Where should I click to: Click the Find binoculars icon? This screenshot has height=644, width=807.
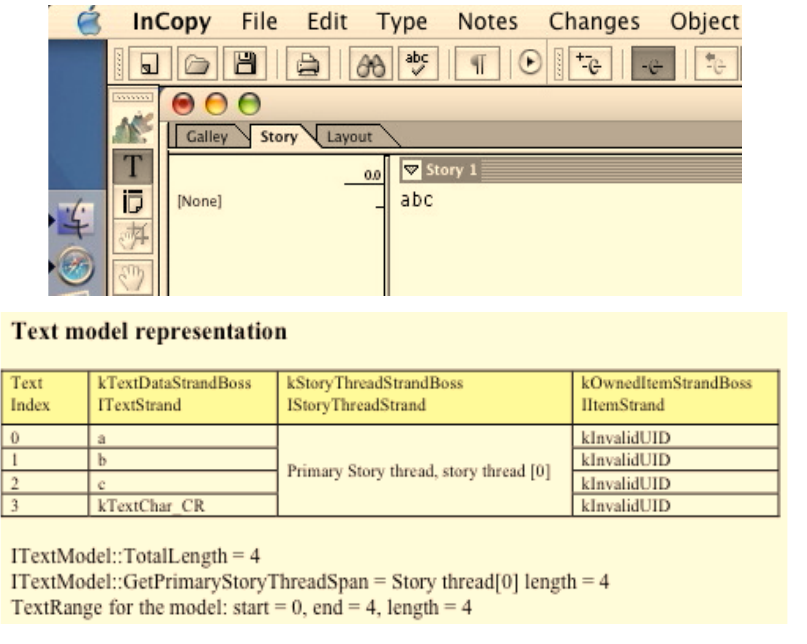tap(371, 63)
